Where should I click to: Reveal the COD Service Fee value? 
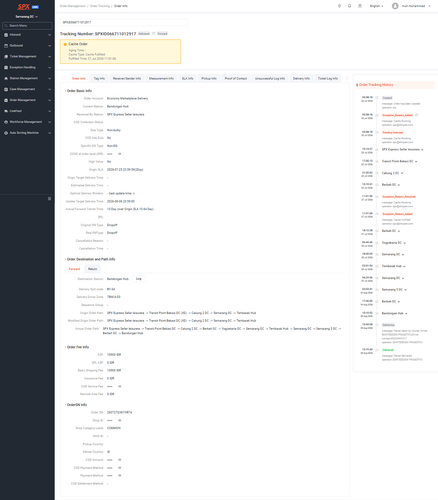120,386
